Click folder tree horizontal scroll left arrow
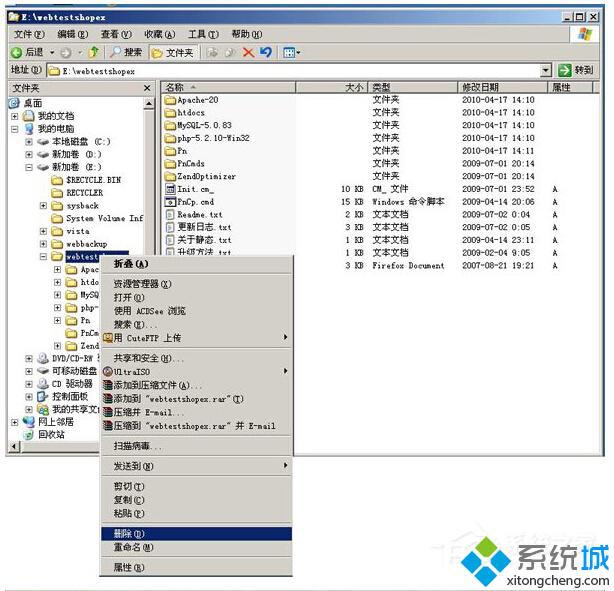The image size is (614, 591). 14,446
